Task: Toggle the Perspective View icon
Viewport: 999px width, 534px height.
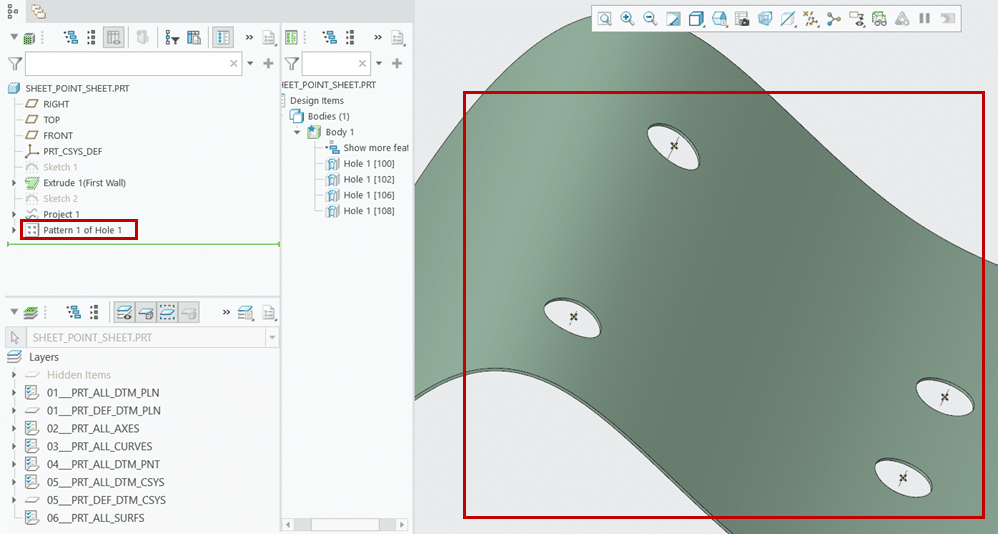Action: click(765, 18)
